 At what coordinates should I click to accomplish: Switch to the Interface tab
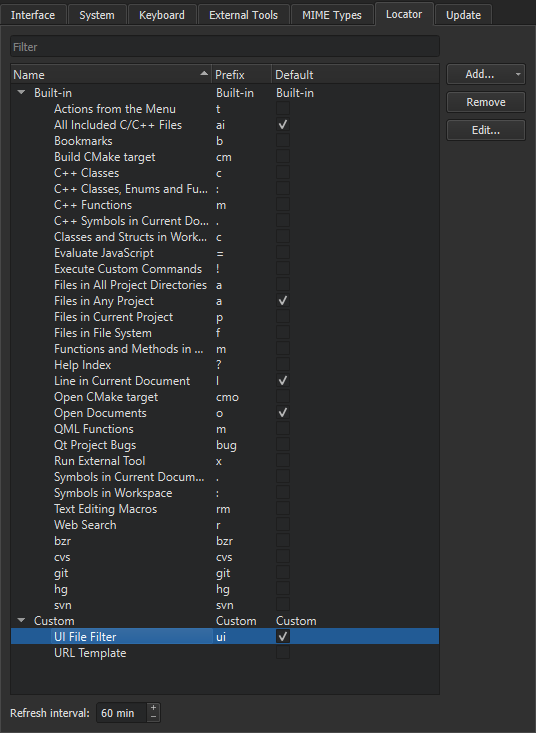pyautogui.click(x=33, y=15)
